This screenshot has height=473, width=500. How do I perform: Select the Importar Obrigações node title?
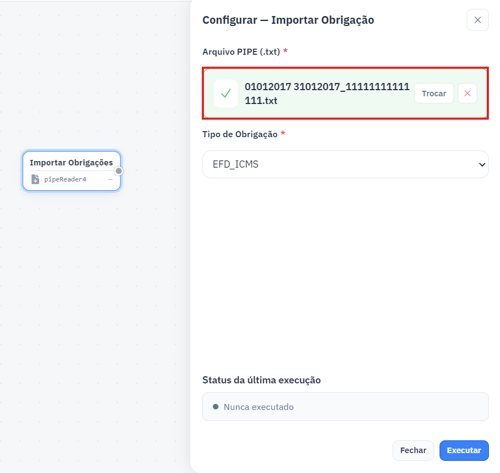tap(71, 163)
